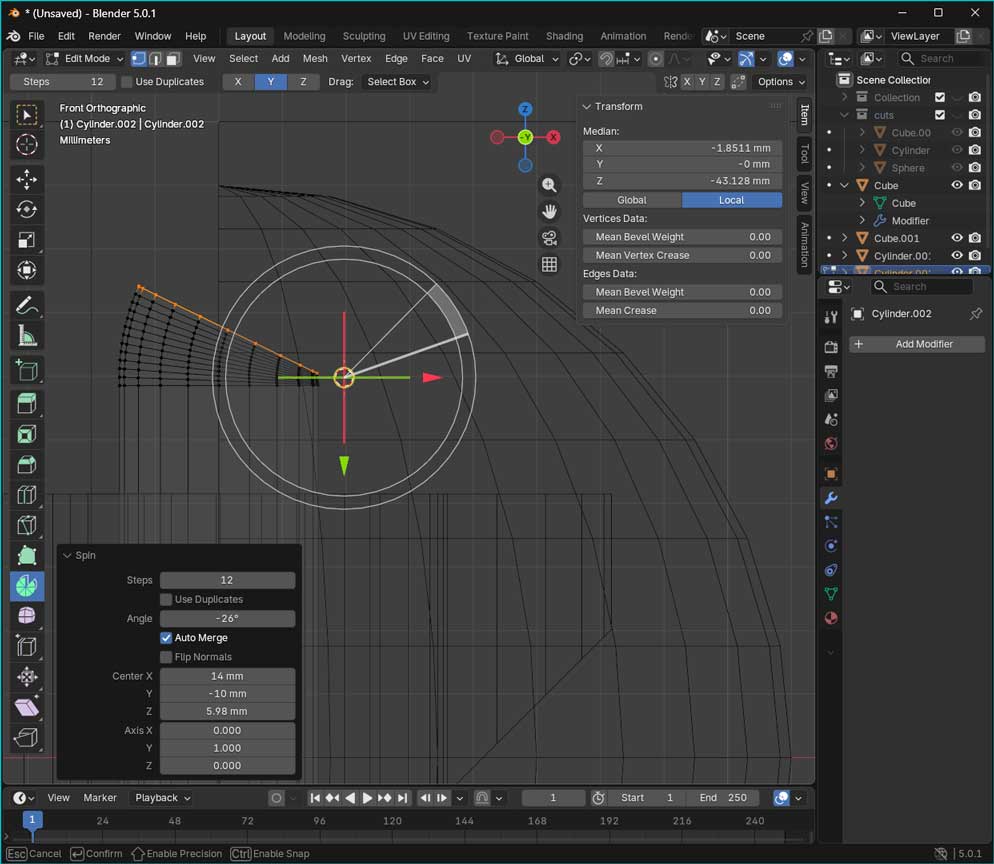Image resolution: width=994 pixels, height=864 pixels.
Task: Click the Add Modifier button
Action: pyautogui.click(x=917, y=344)
